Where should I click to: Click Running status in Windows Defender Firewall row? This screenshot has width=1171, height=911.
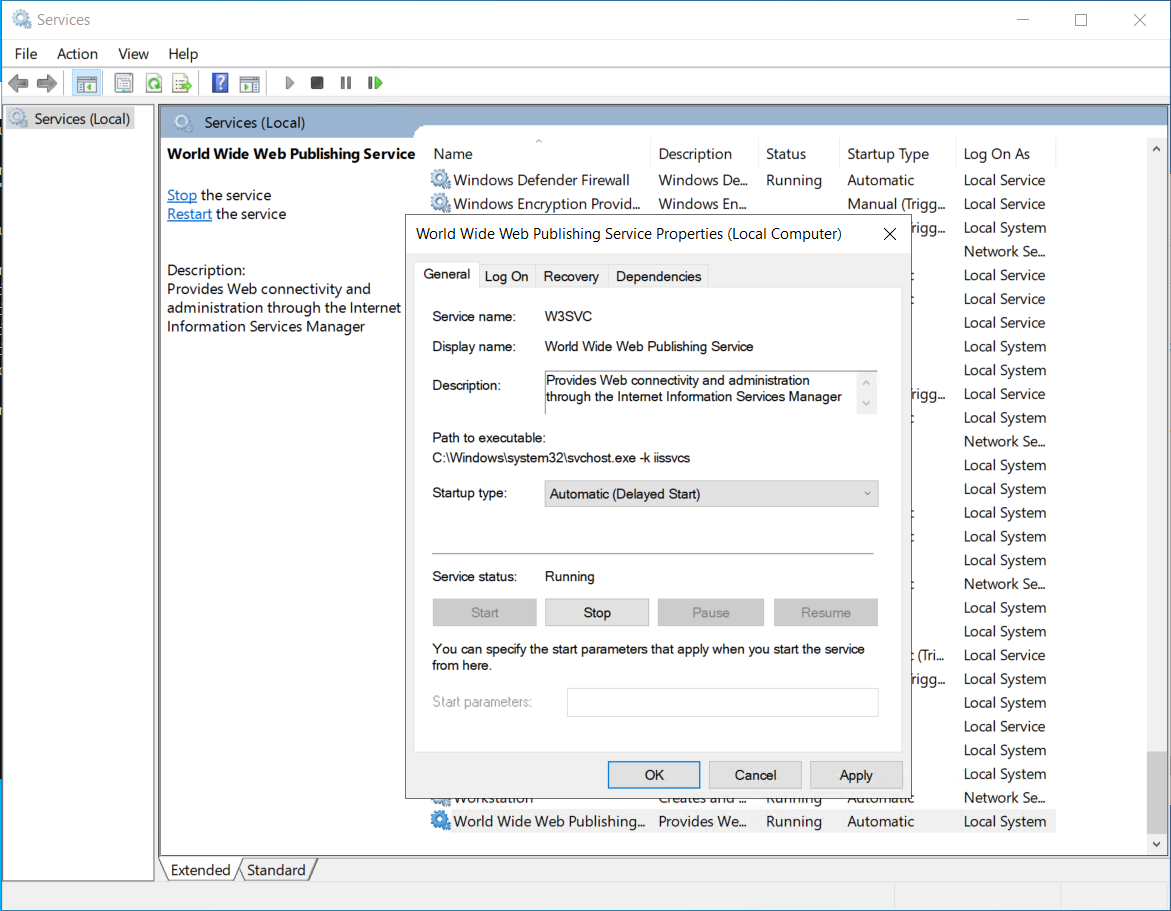coord(794,180)
